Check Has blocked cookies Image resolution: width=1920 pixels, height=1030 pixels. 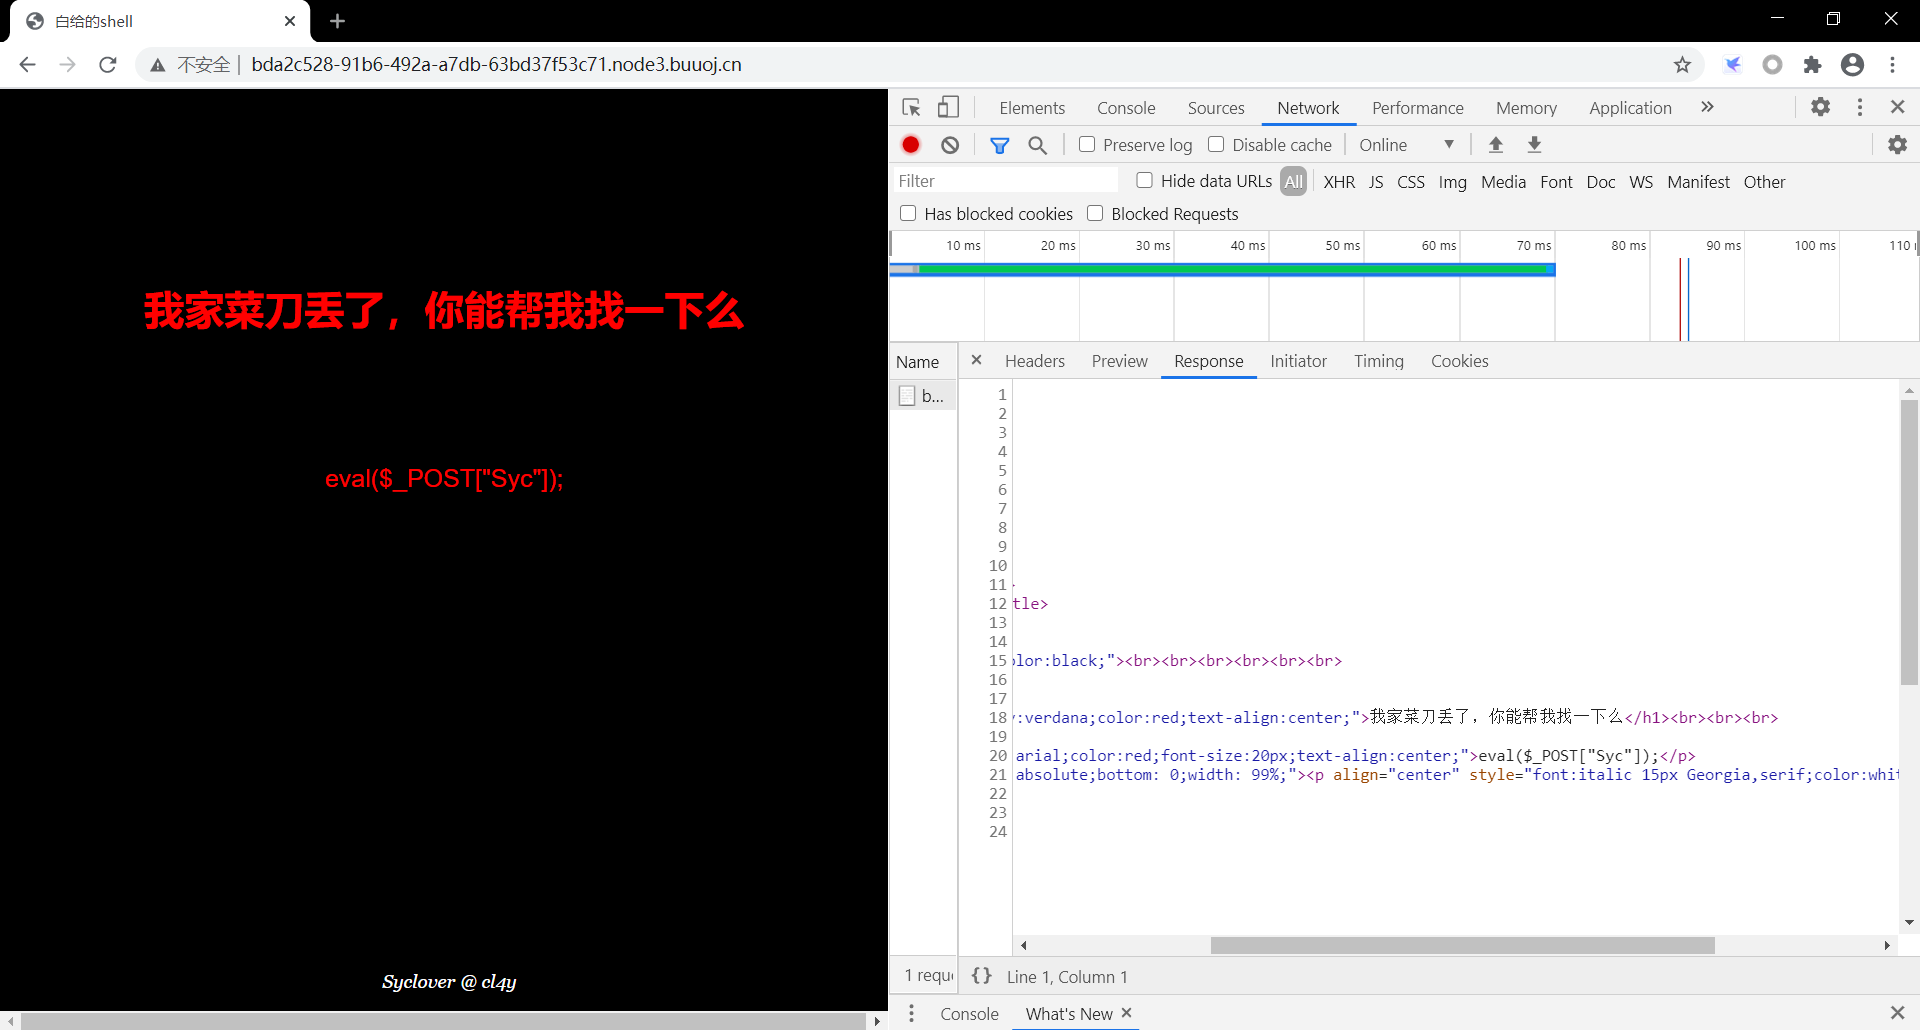[908, 213]
